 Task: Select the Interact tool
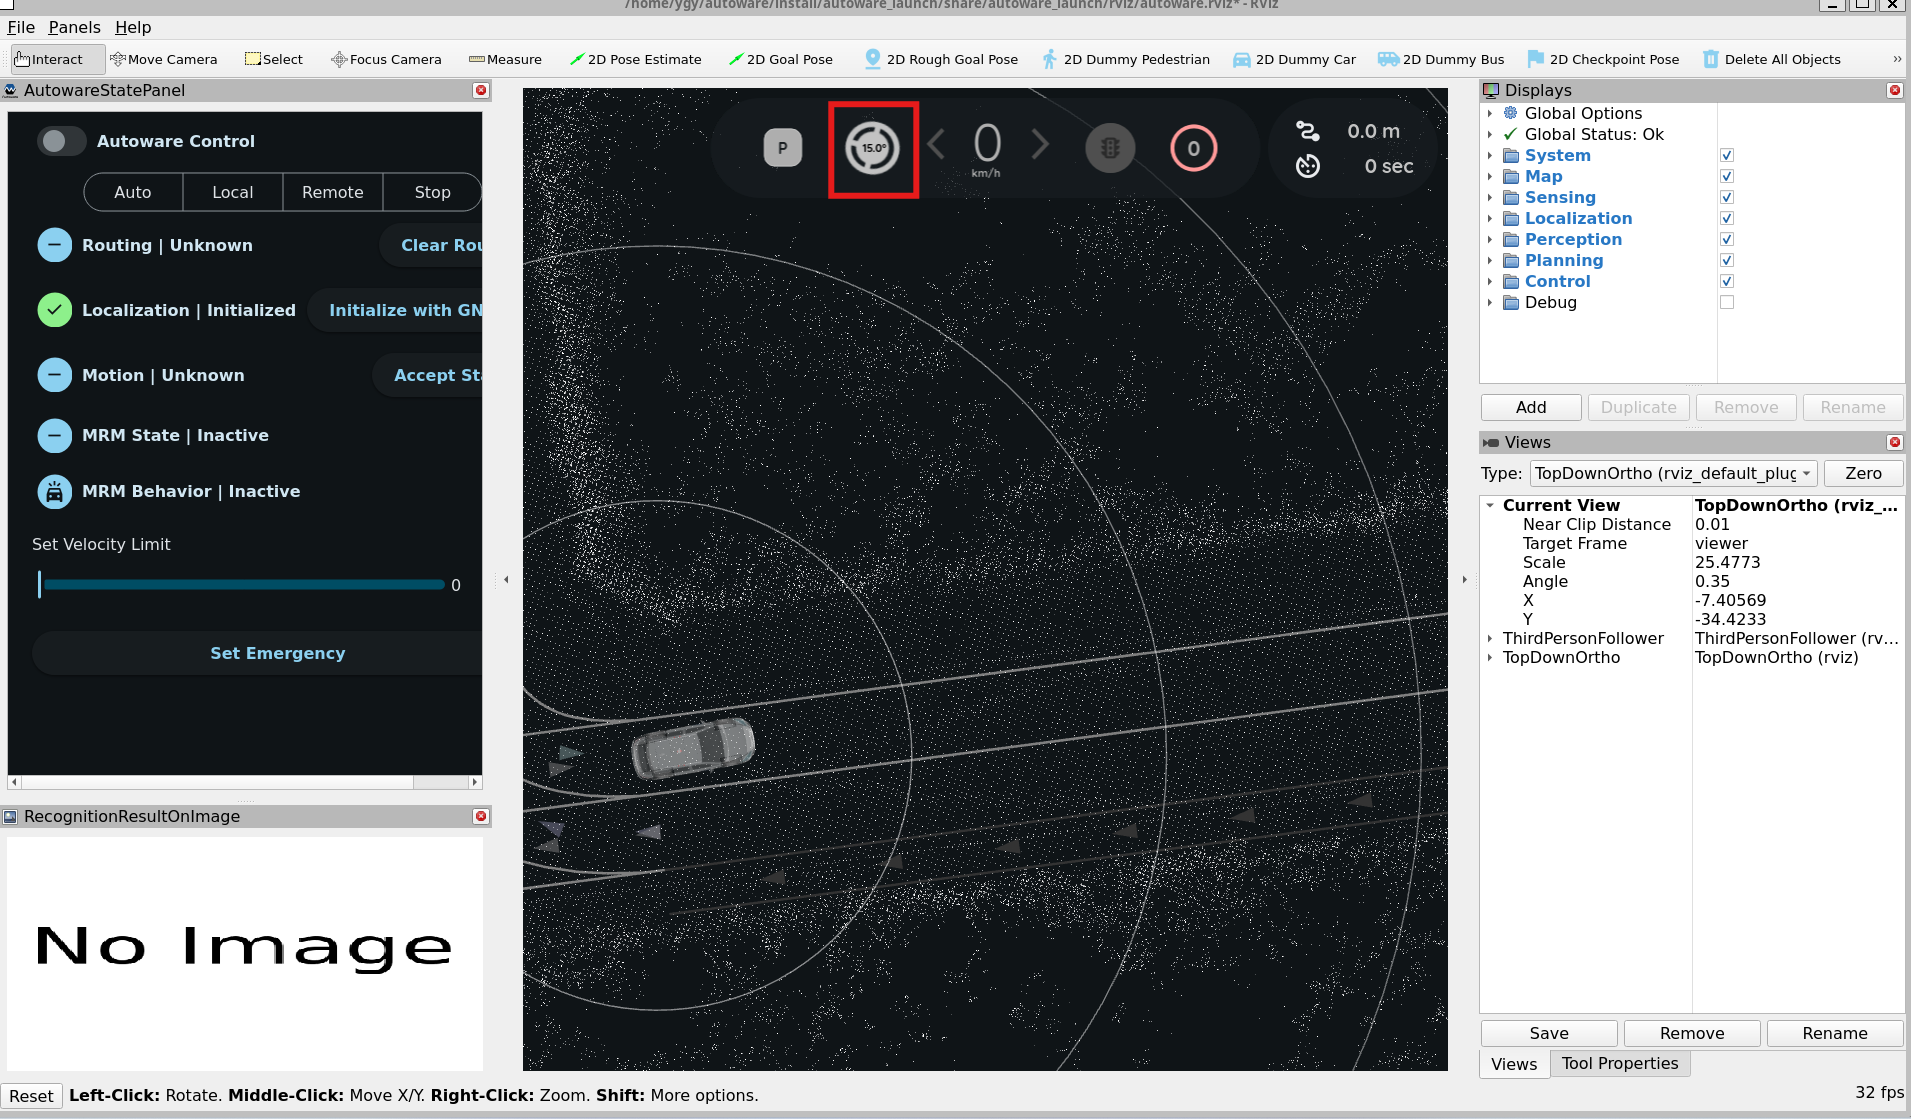click(57, 59)
